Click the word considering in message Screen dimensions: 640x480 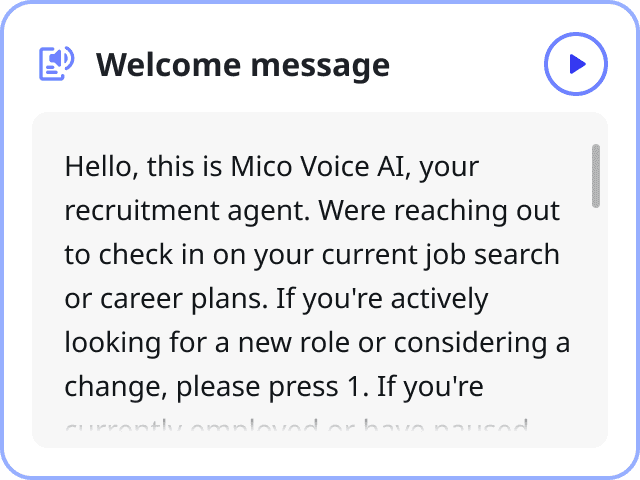pos(470,343)
